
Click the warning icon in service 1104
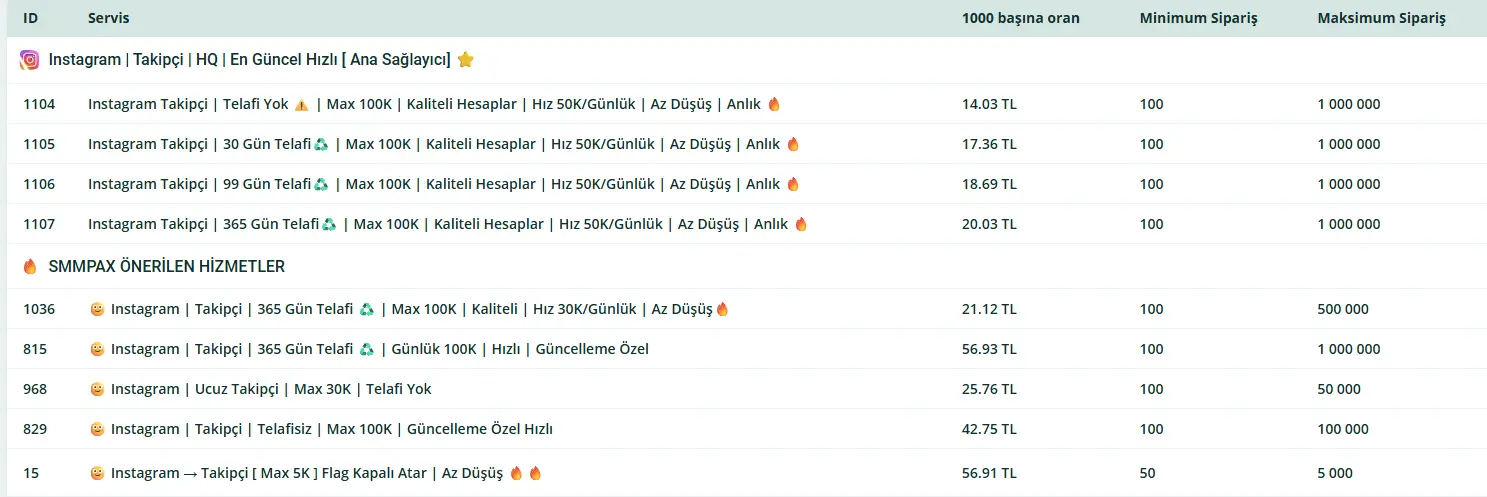click(x=301, y=105)
